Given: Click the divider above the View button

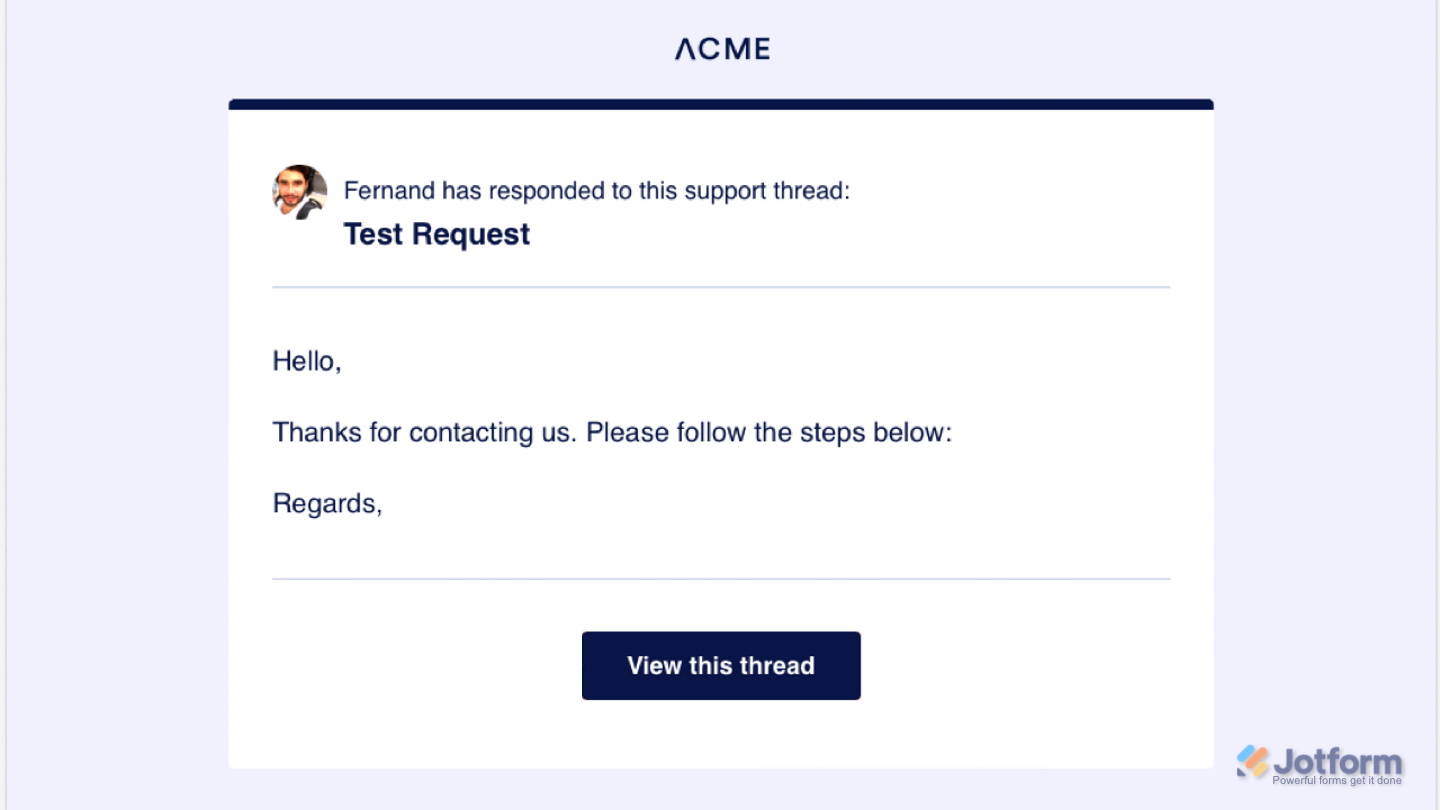Looking at the screenshot, I should coord(720,576).
